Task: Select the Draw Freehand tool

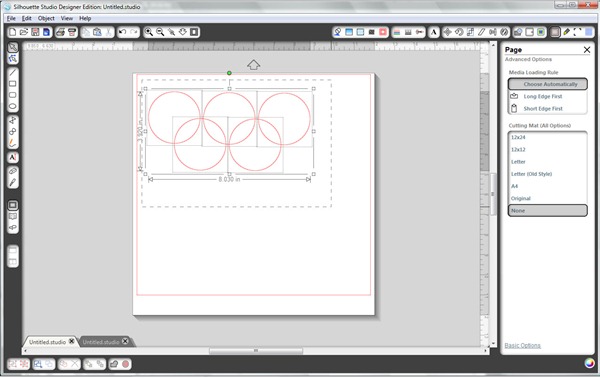Action: pos(13,143)
